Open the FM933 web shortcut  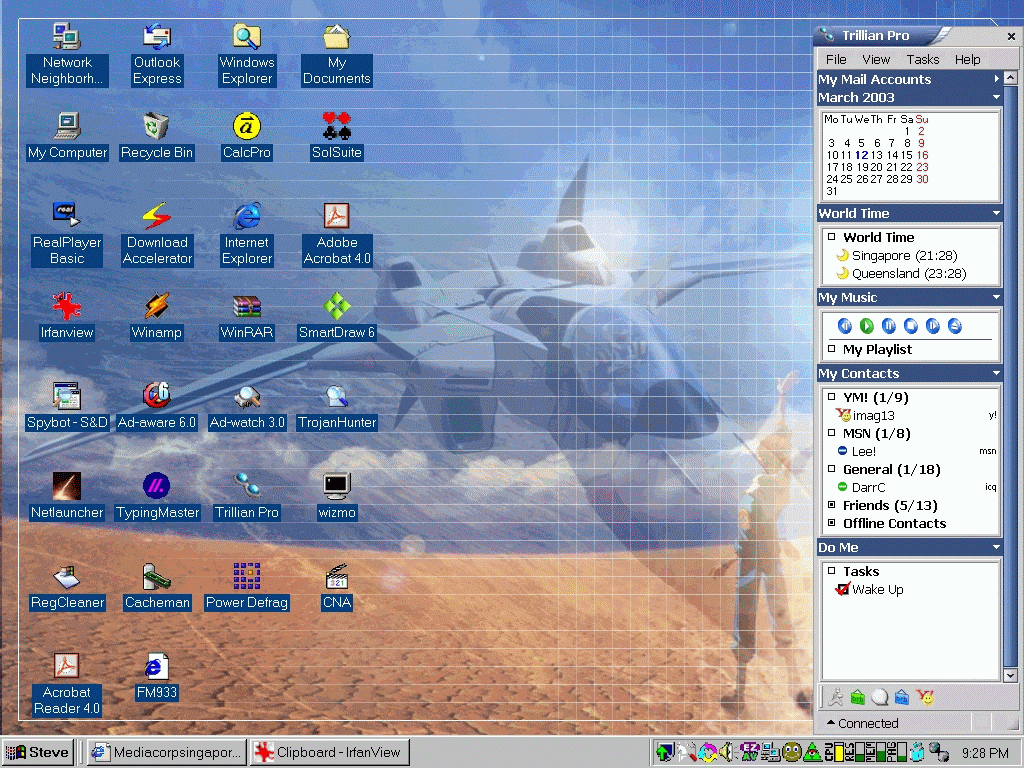point(157,677)
